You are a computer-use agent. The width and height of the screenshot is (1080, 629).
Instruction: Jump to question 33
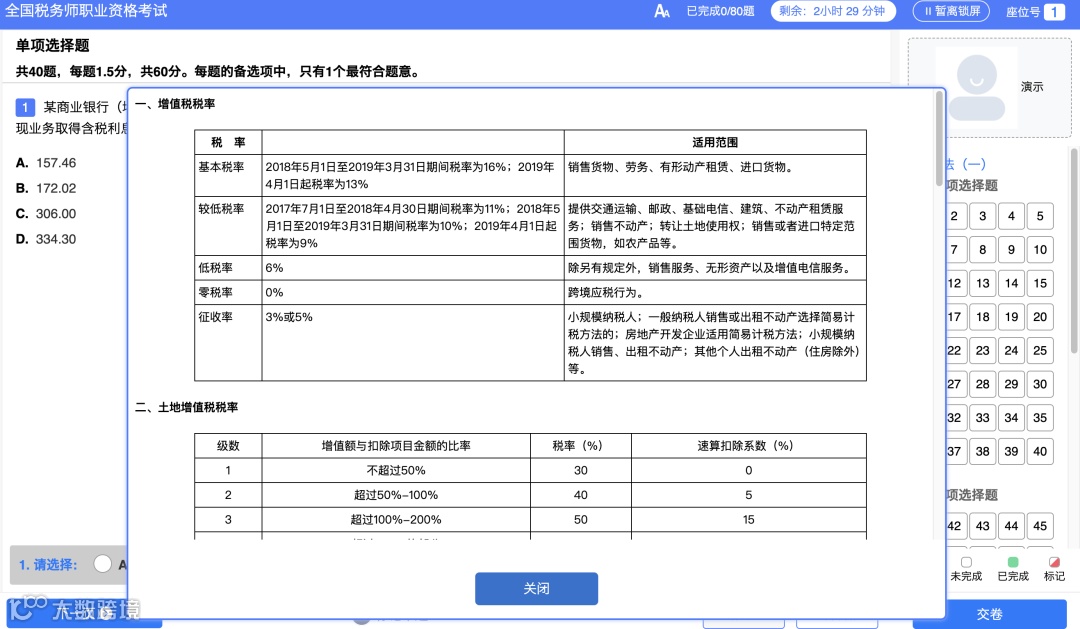(x=982, y=417)
